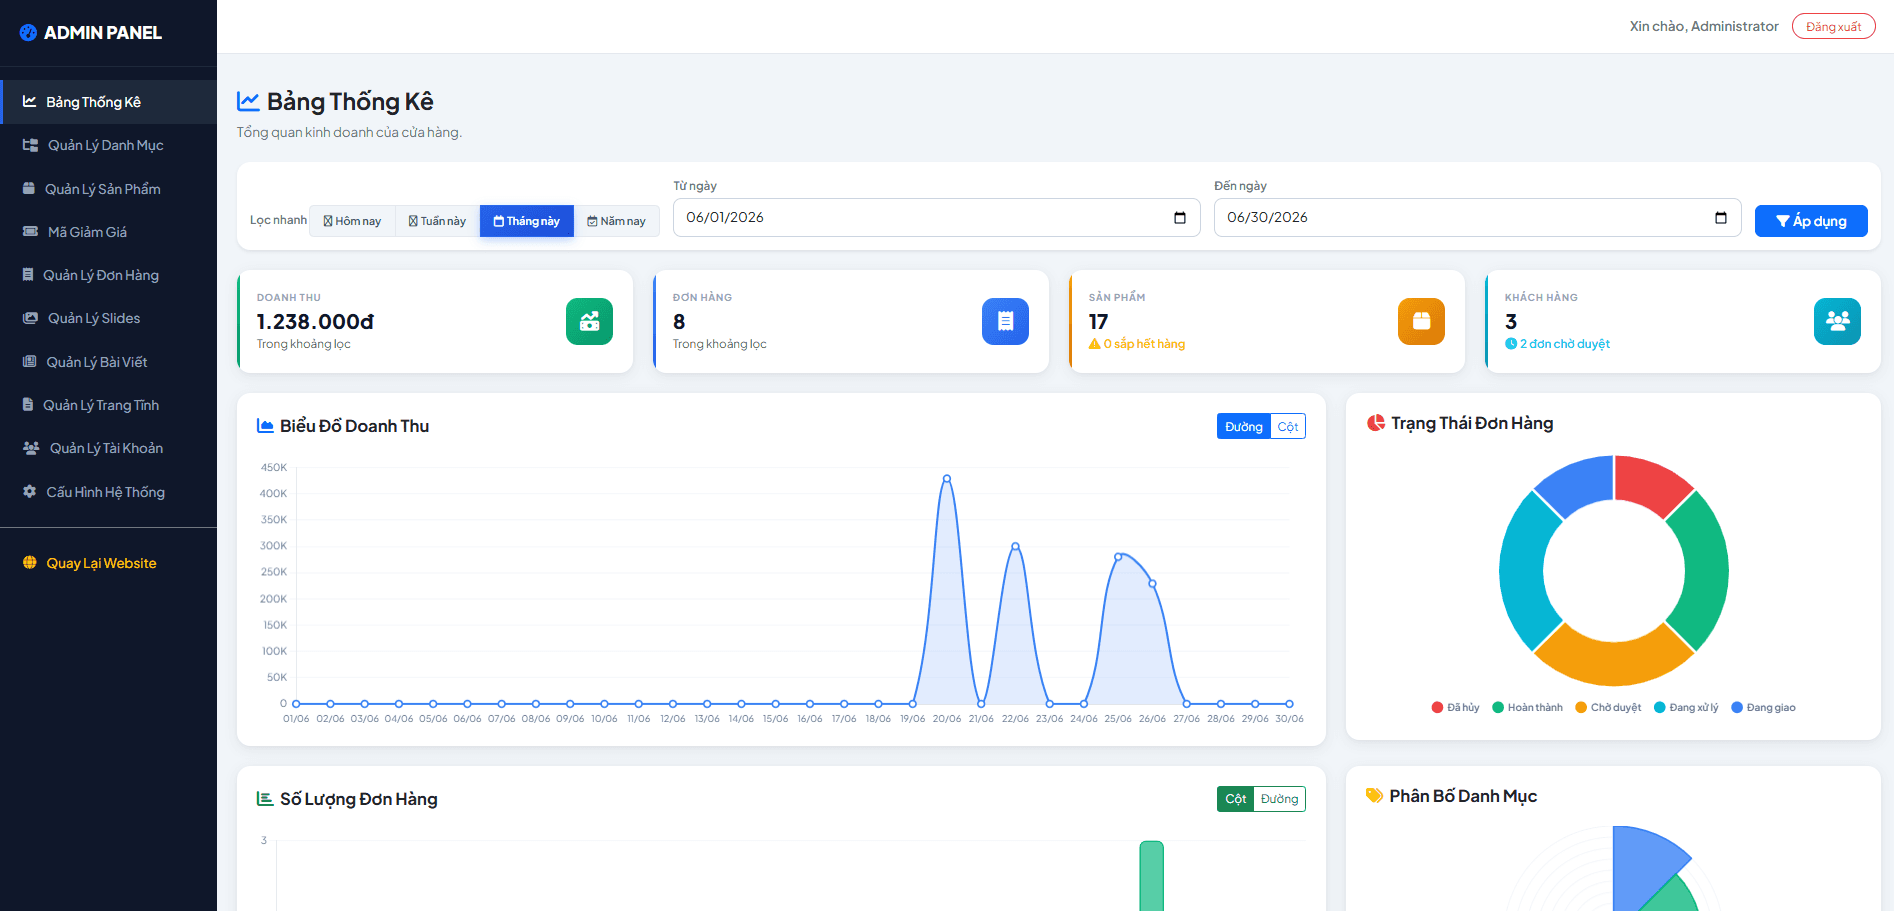Switch revenue chart to Đường view

pyautogui.click(x=1244, y=427)
